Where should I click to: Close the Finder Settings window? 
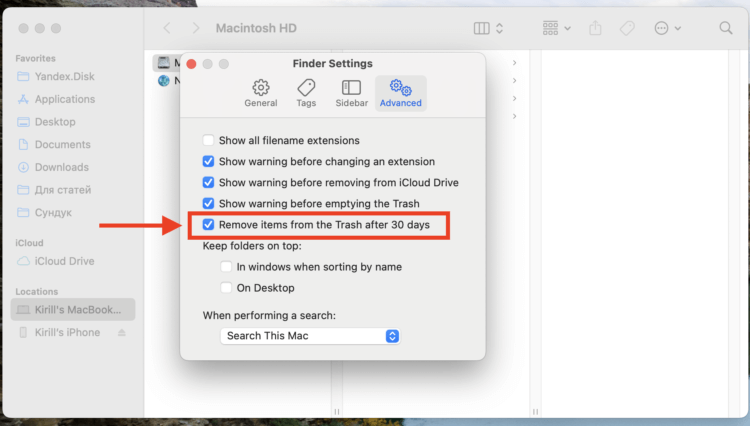pyautogui.click(x=191, y=64)
